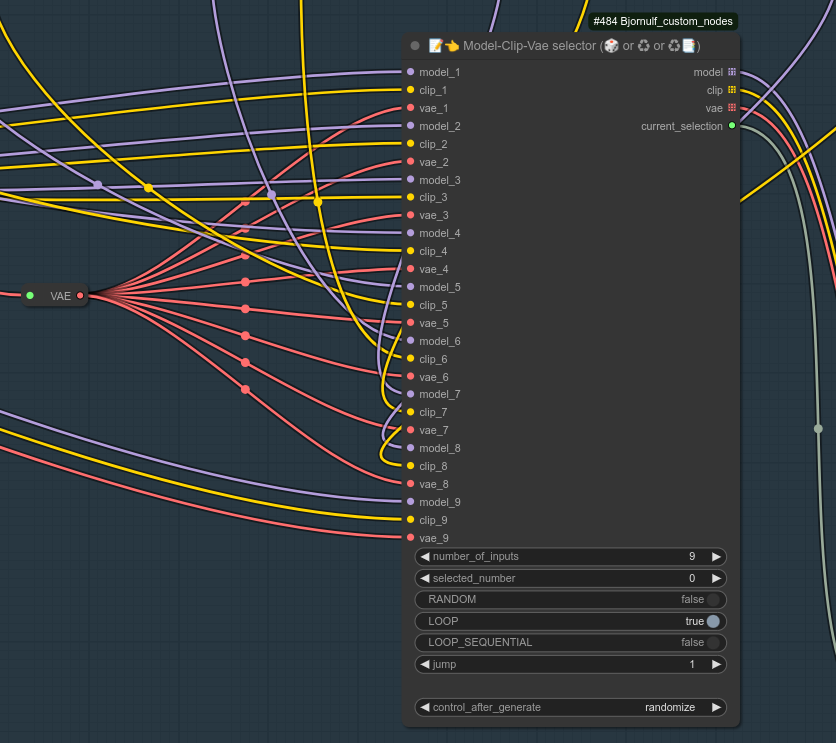Cycle control_after_generate with its right arrow

pos(717,707)
